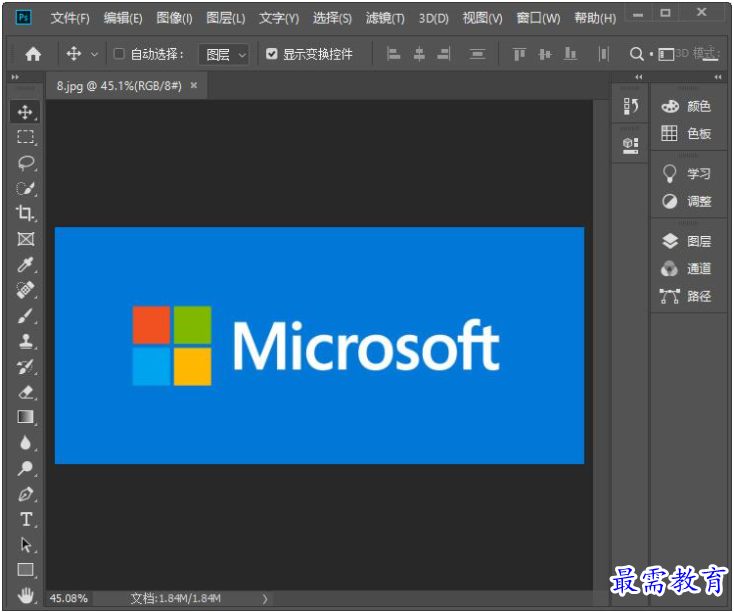This screenshot has height=612, width=734.
Task: Click the search magnifier icon
Action: (636, 54)
